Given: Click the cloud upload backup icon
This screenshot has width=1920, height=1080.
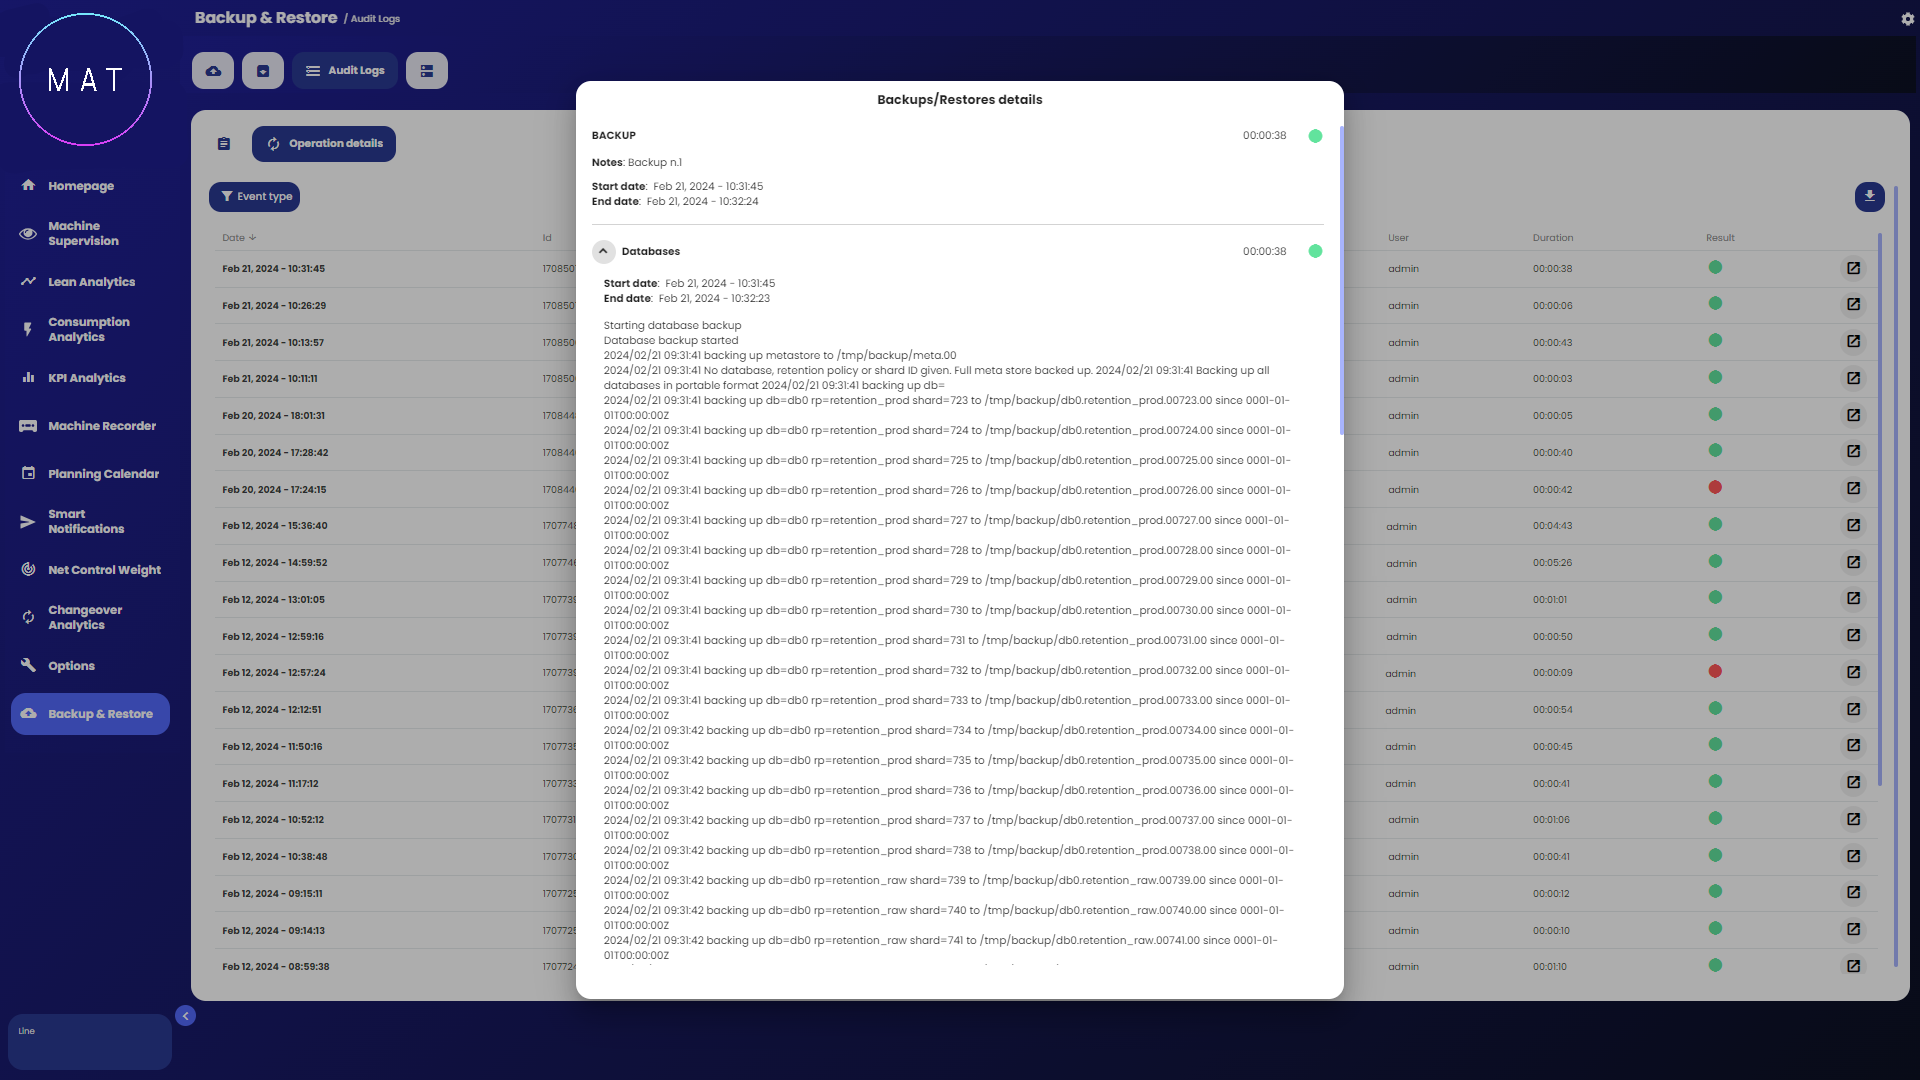Looking at the screenshot, I should (213, 71).
